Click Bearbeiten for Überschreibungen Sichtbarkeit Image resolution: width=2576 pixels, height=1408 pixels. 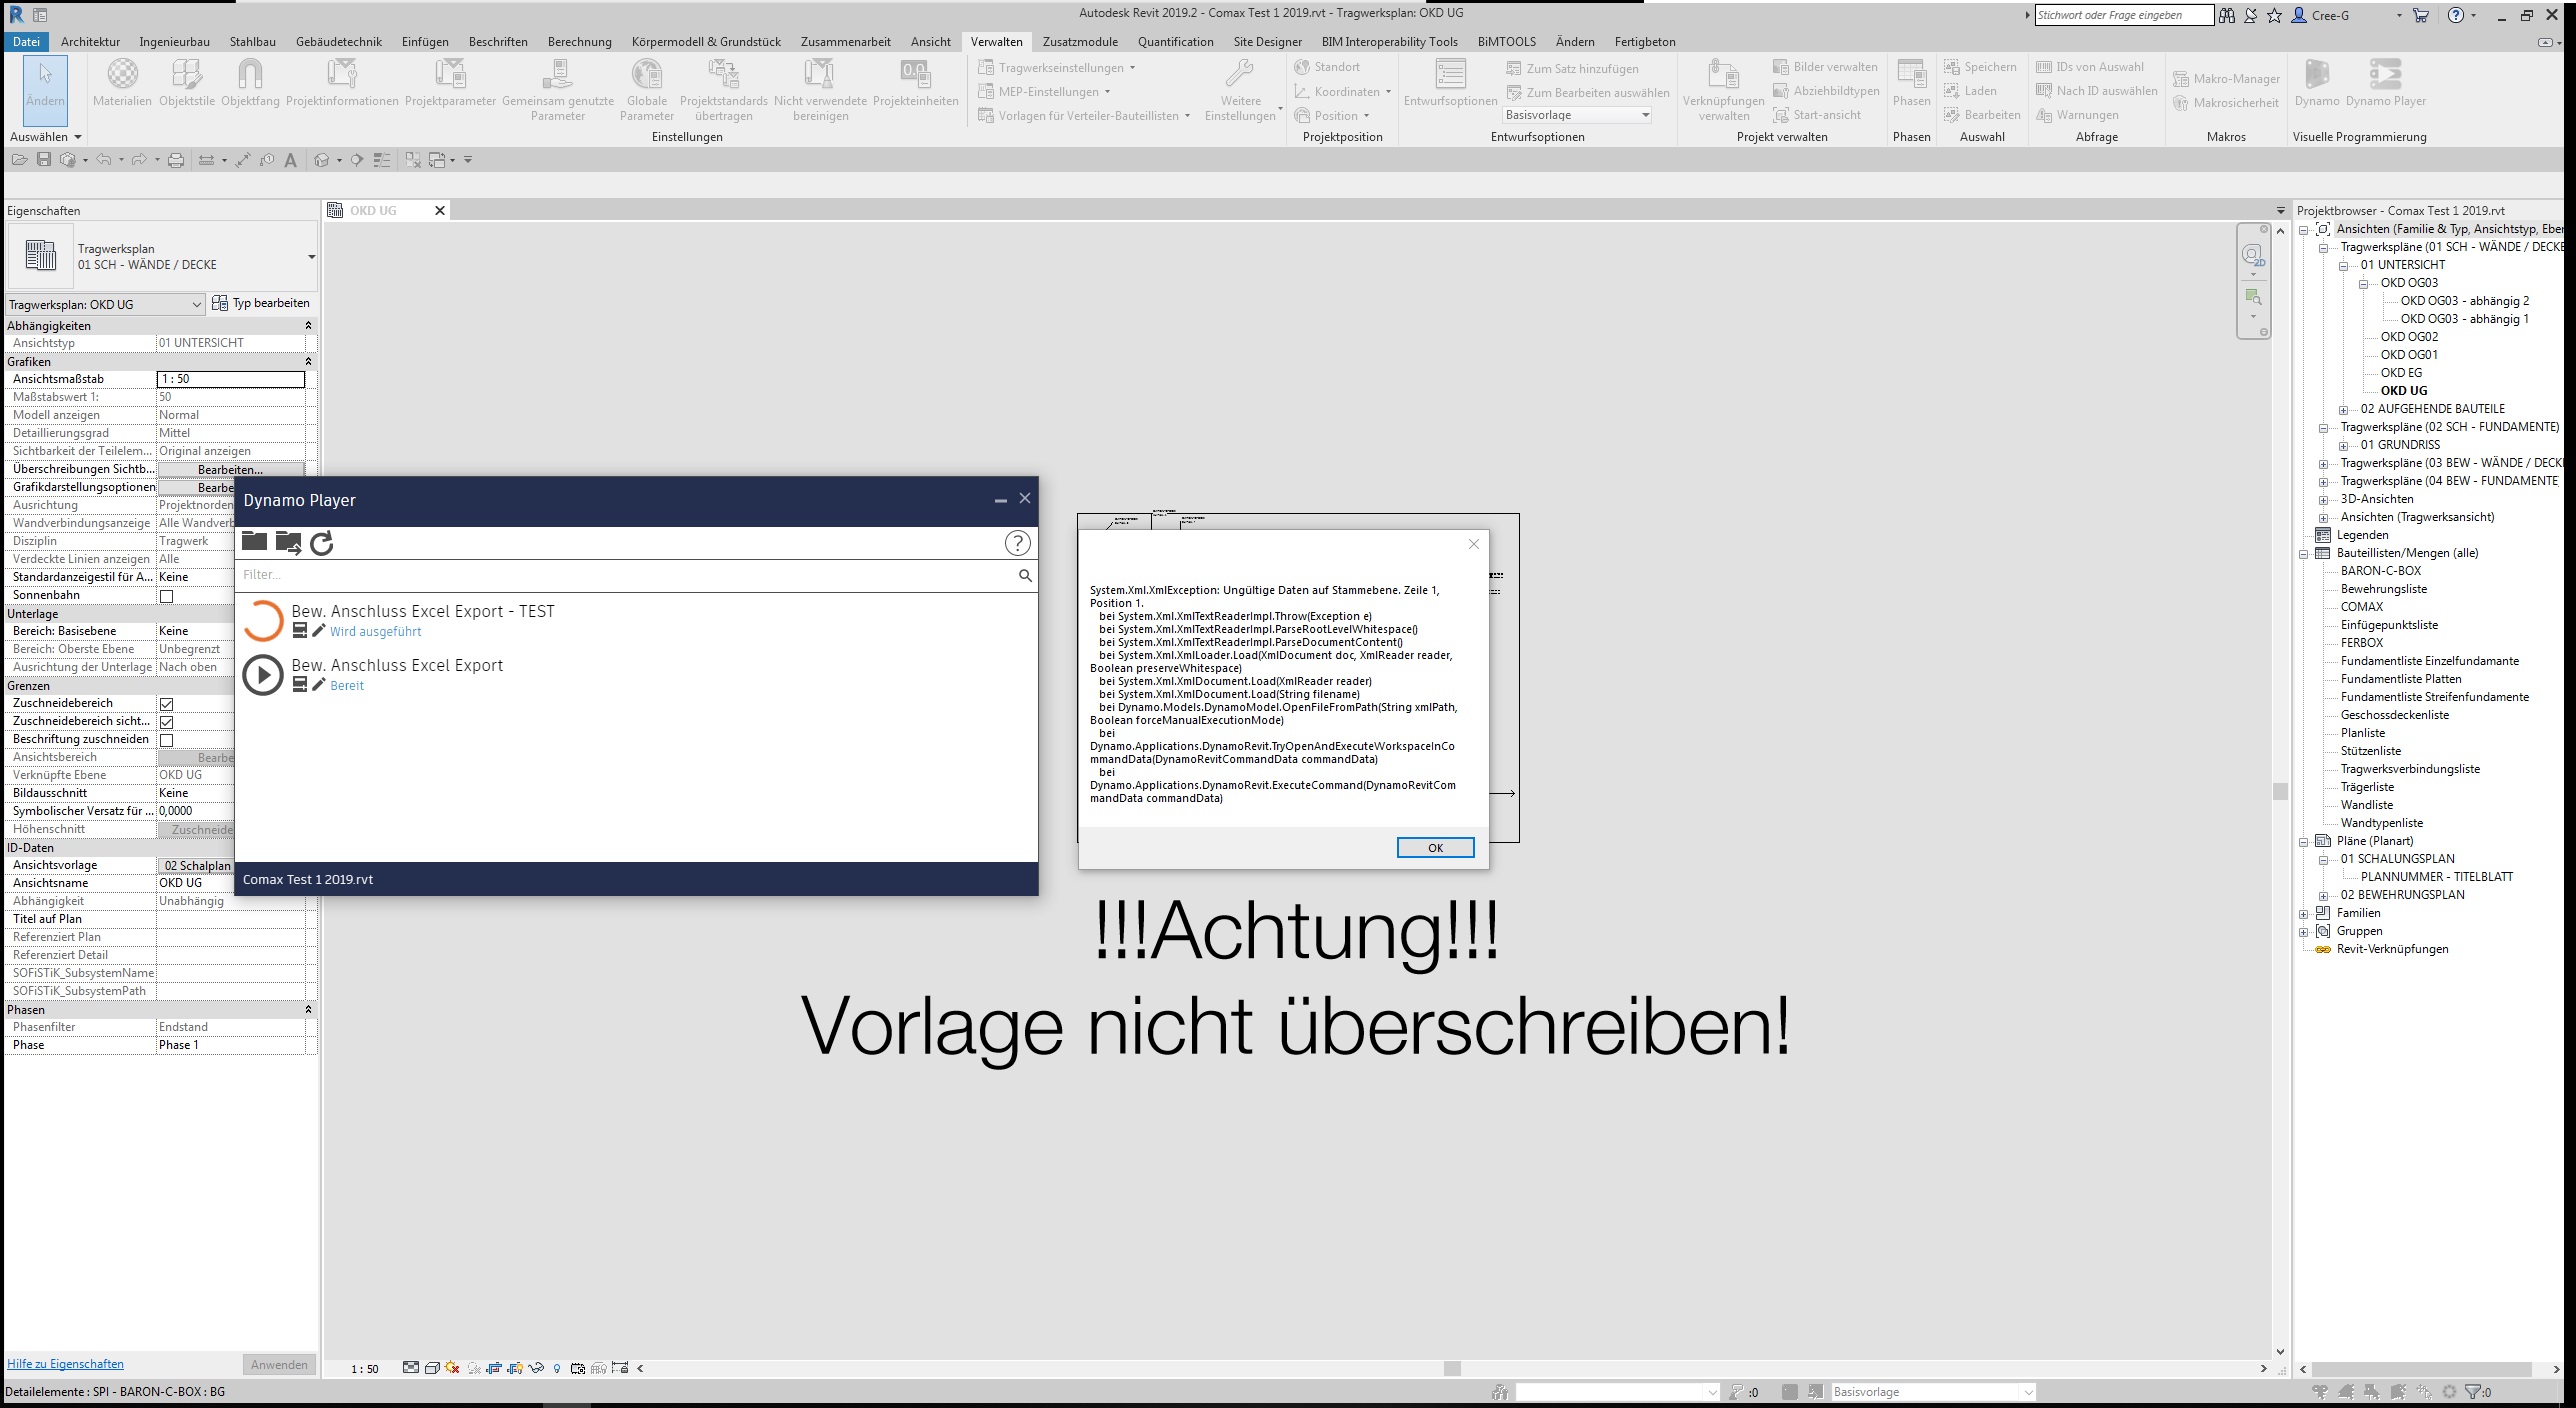point(230,469)
